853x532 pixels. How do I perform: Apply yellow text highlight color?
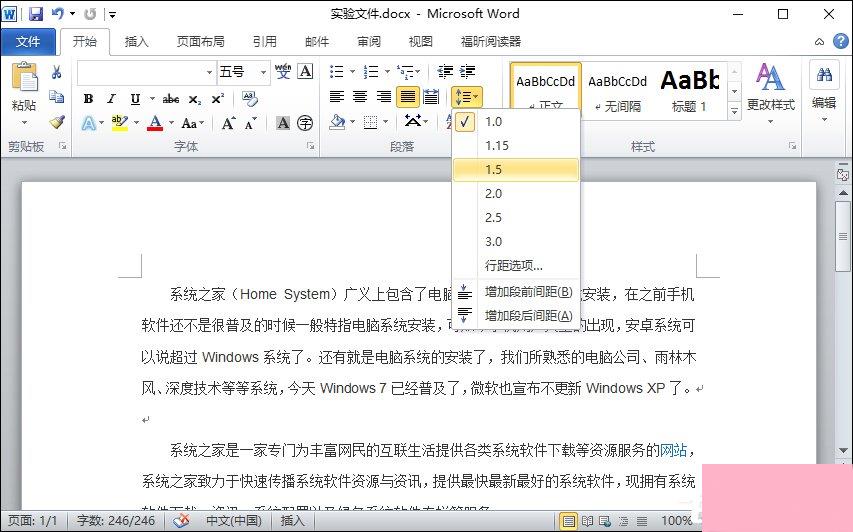pos(120,123)
